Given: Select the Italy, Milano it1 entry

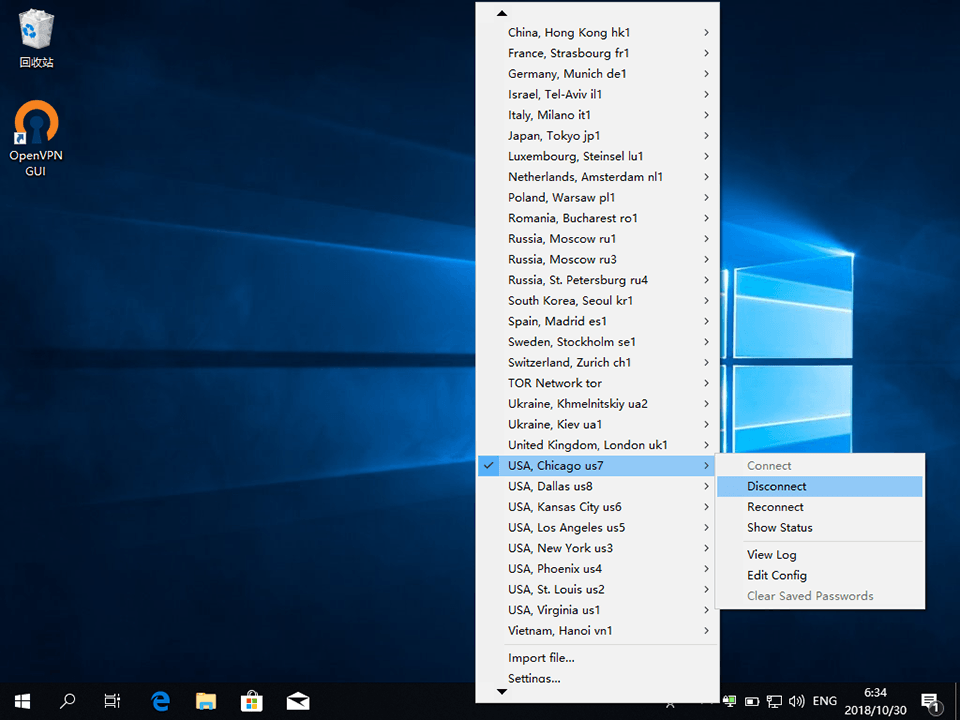Looking at the screenshot, I should (598, 115).
